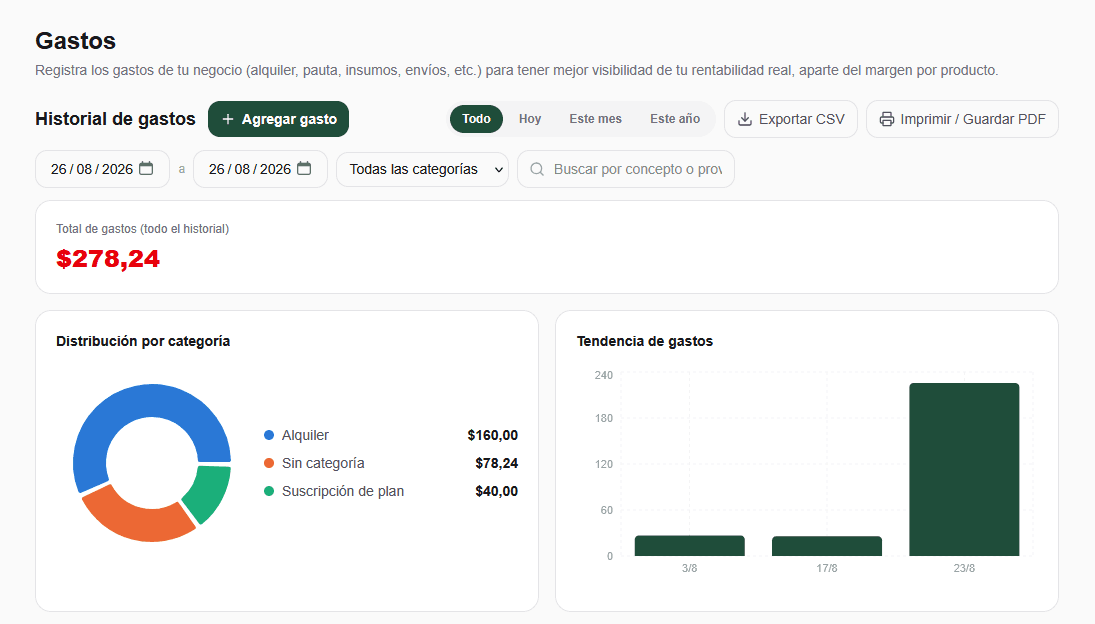Click the Suscripción de plan legend label
1095x624 pixels.
pyautogui.click(x=343, y=491)
